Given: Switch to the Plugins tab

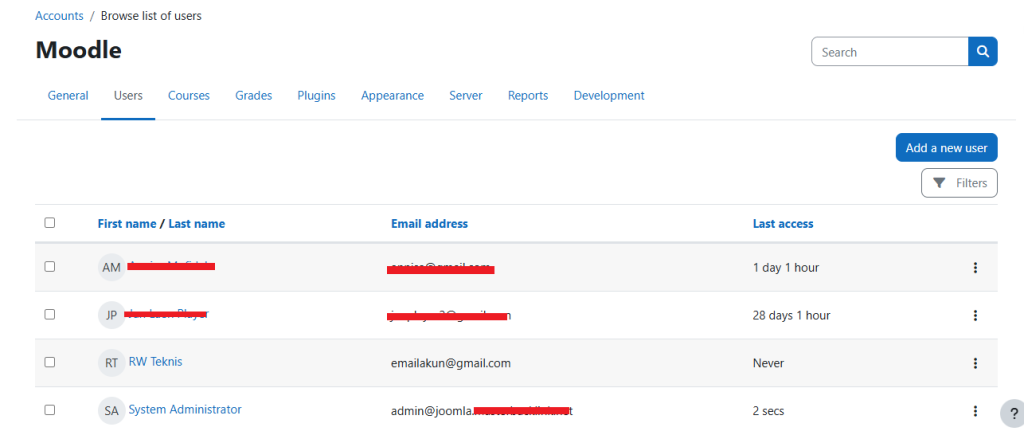Looking at the screenshot, I should 316,95.
